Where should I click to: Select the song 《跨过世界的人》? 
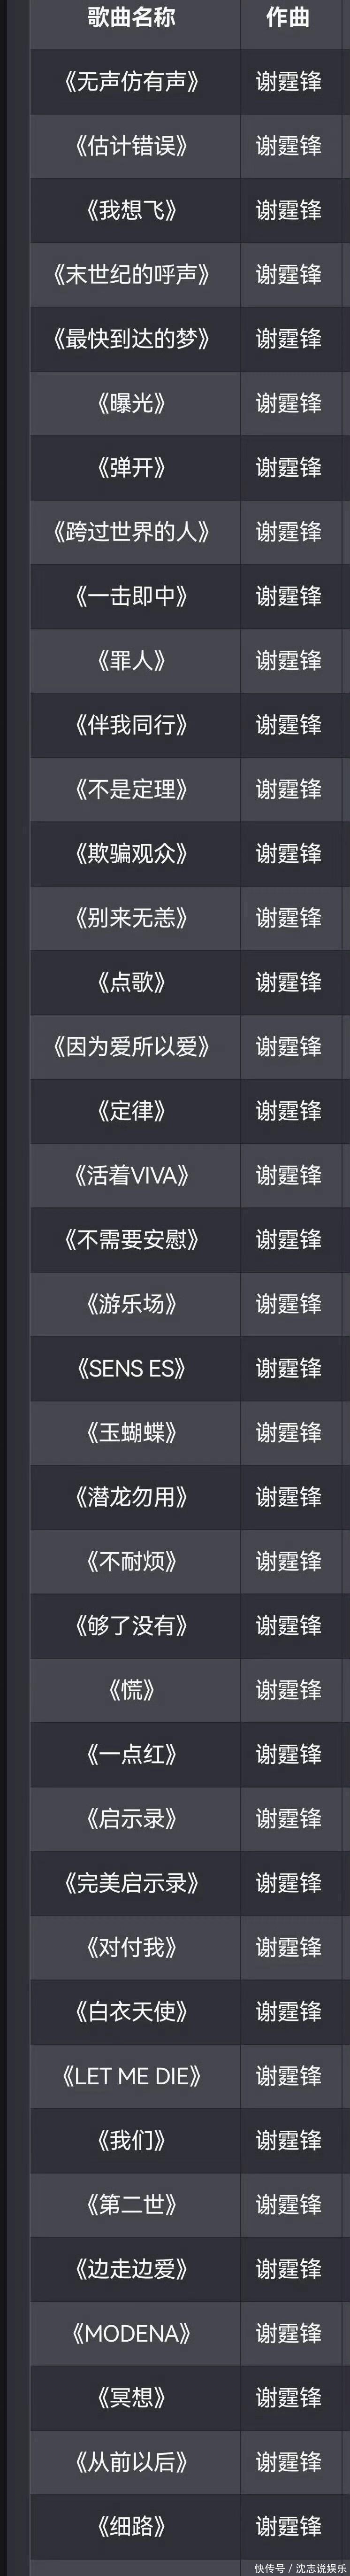(x=132, y=532)
